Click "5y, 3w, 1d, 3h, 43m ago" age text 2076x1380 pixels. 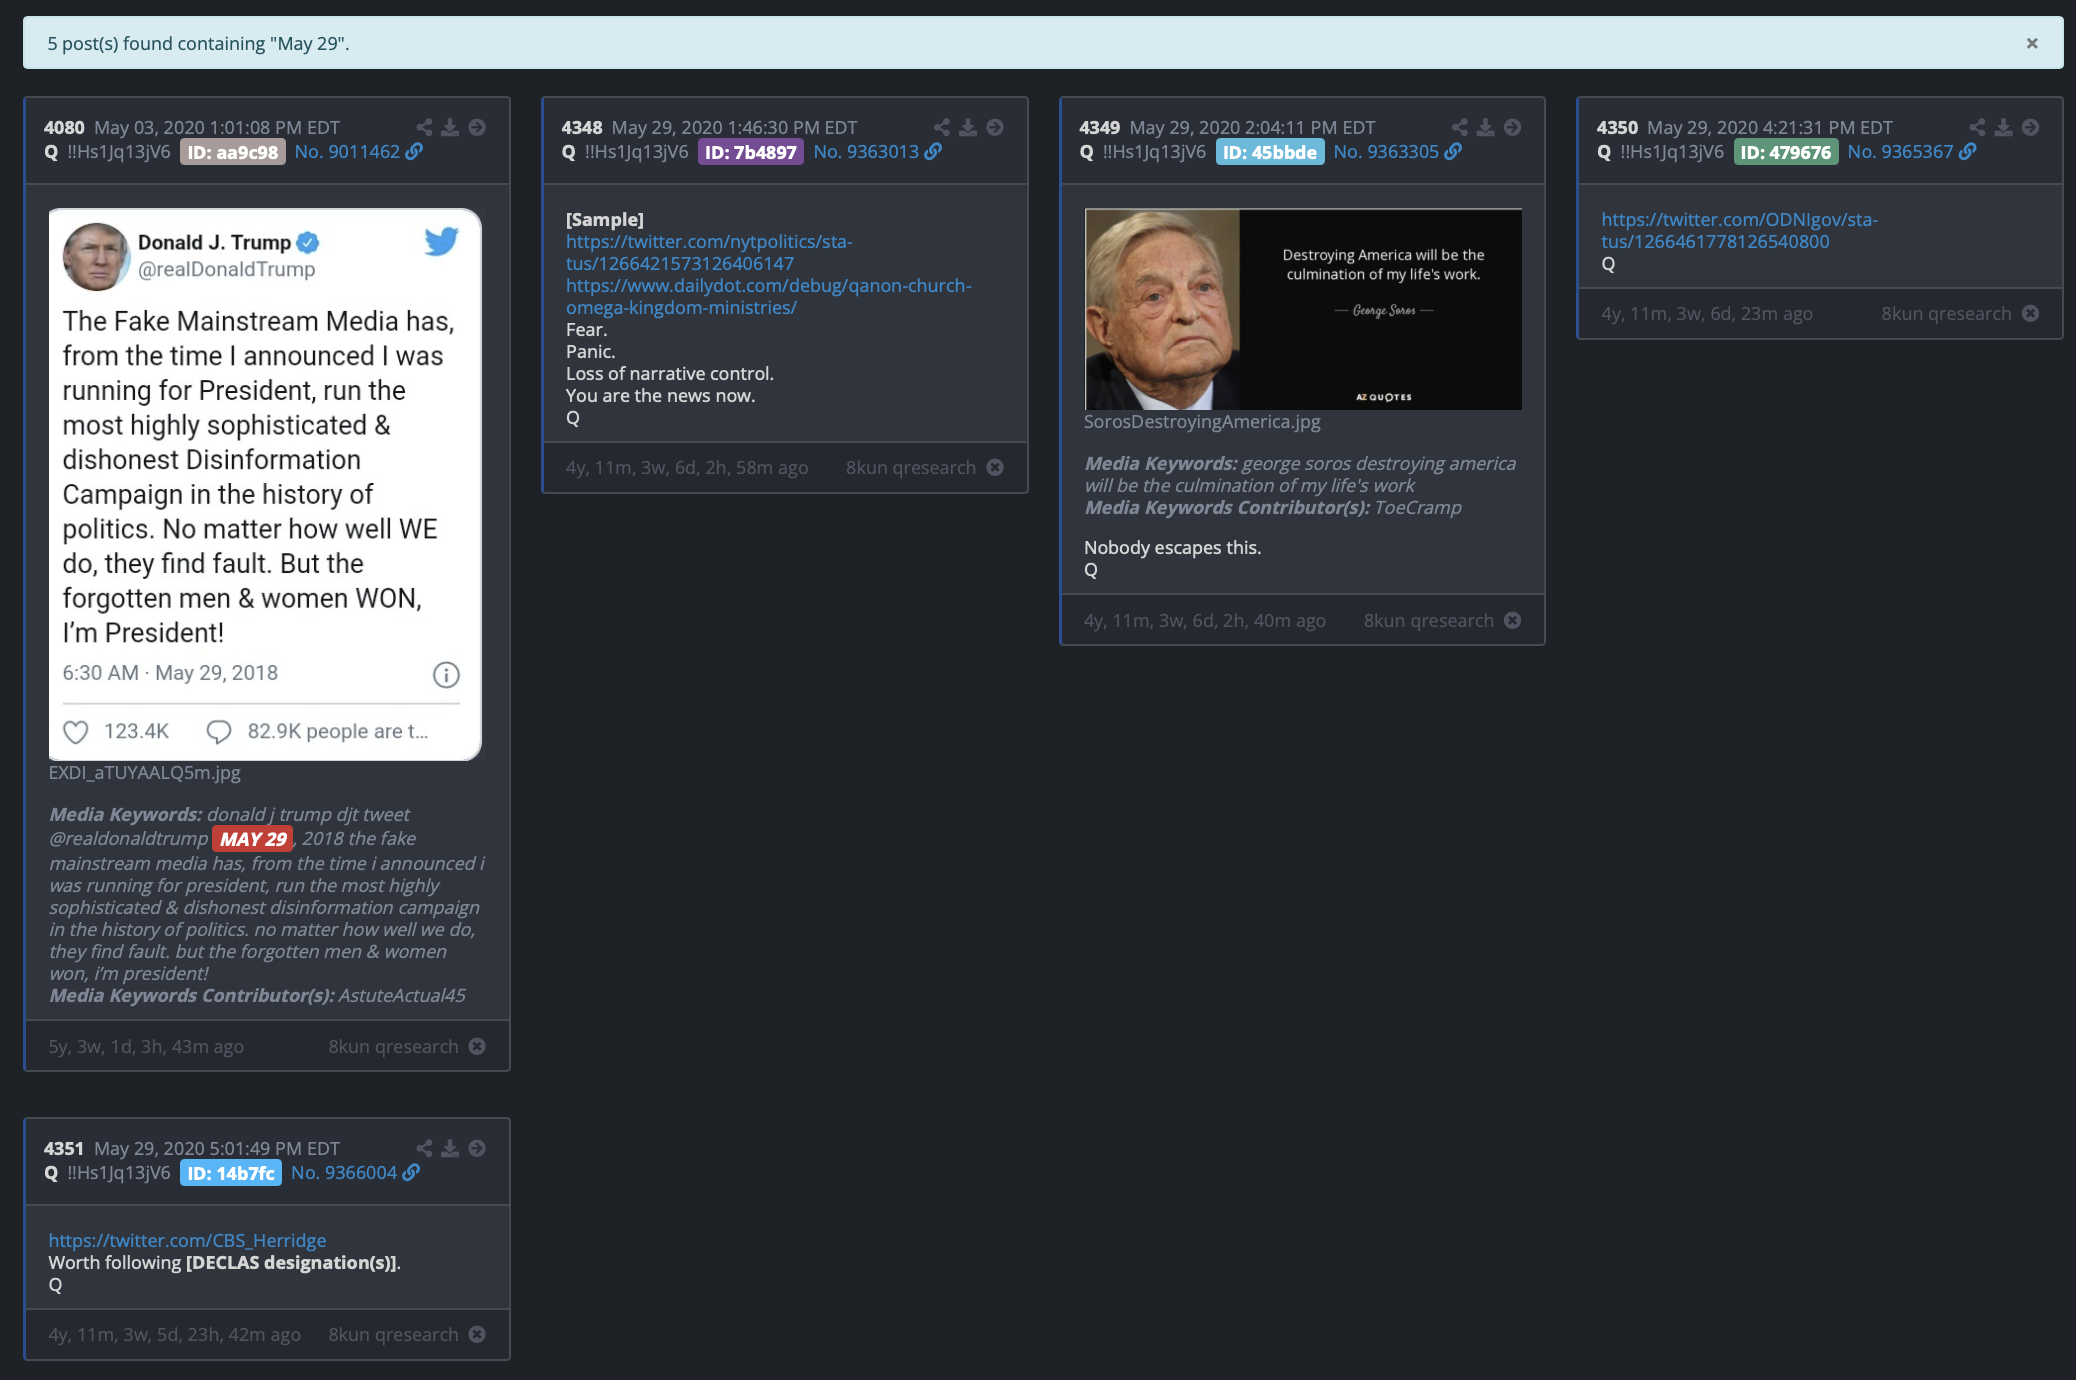pos(146,1046)
